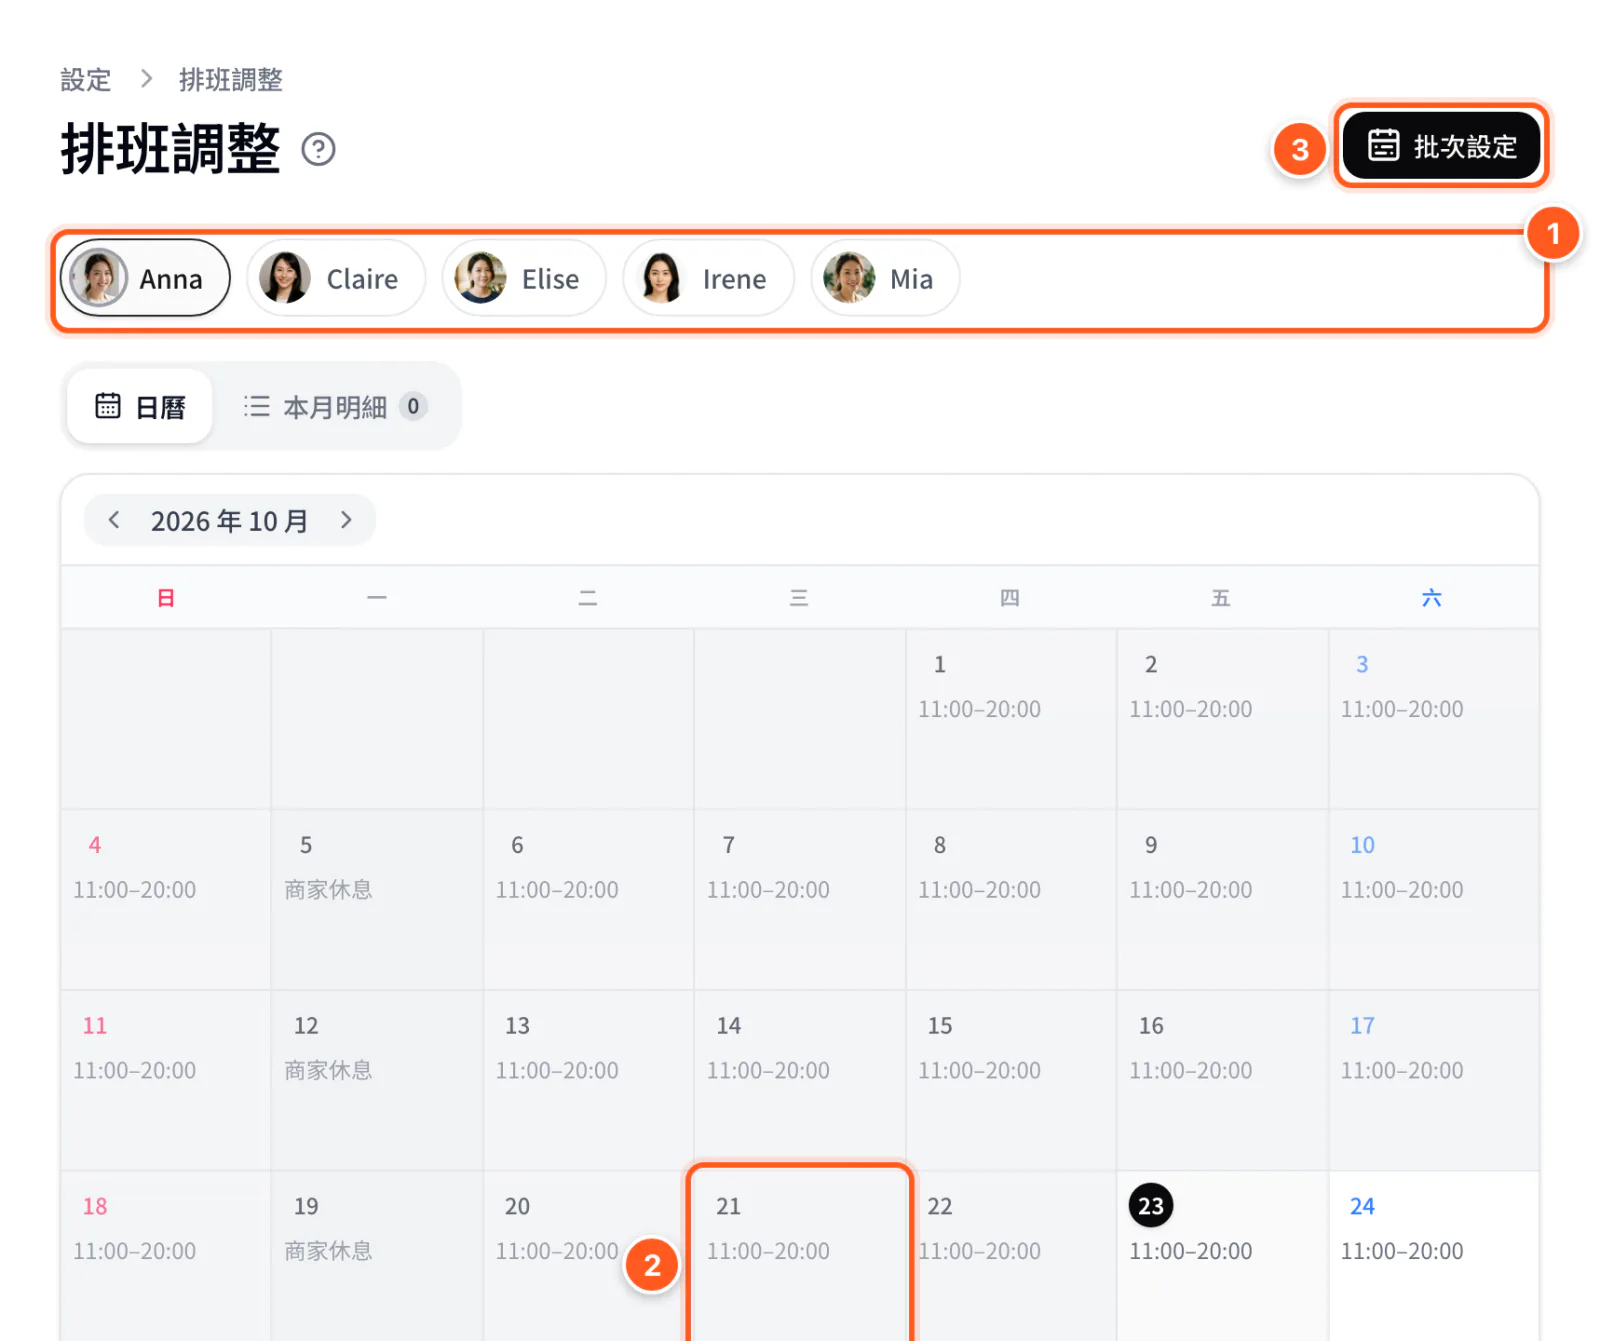Open October 12 商家休息 day cell
This screenshot has width=1600, height=1341.
tap(377, 1080)
